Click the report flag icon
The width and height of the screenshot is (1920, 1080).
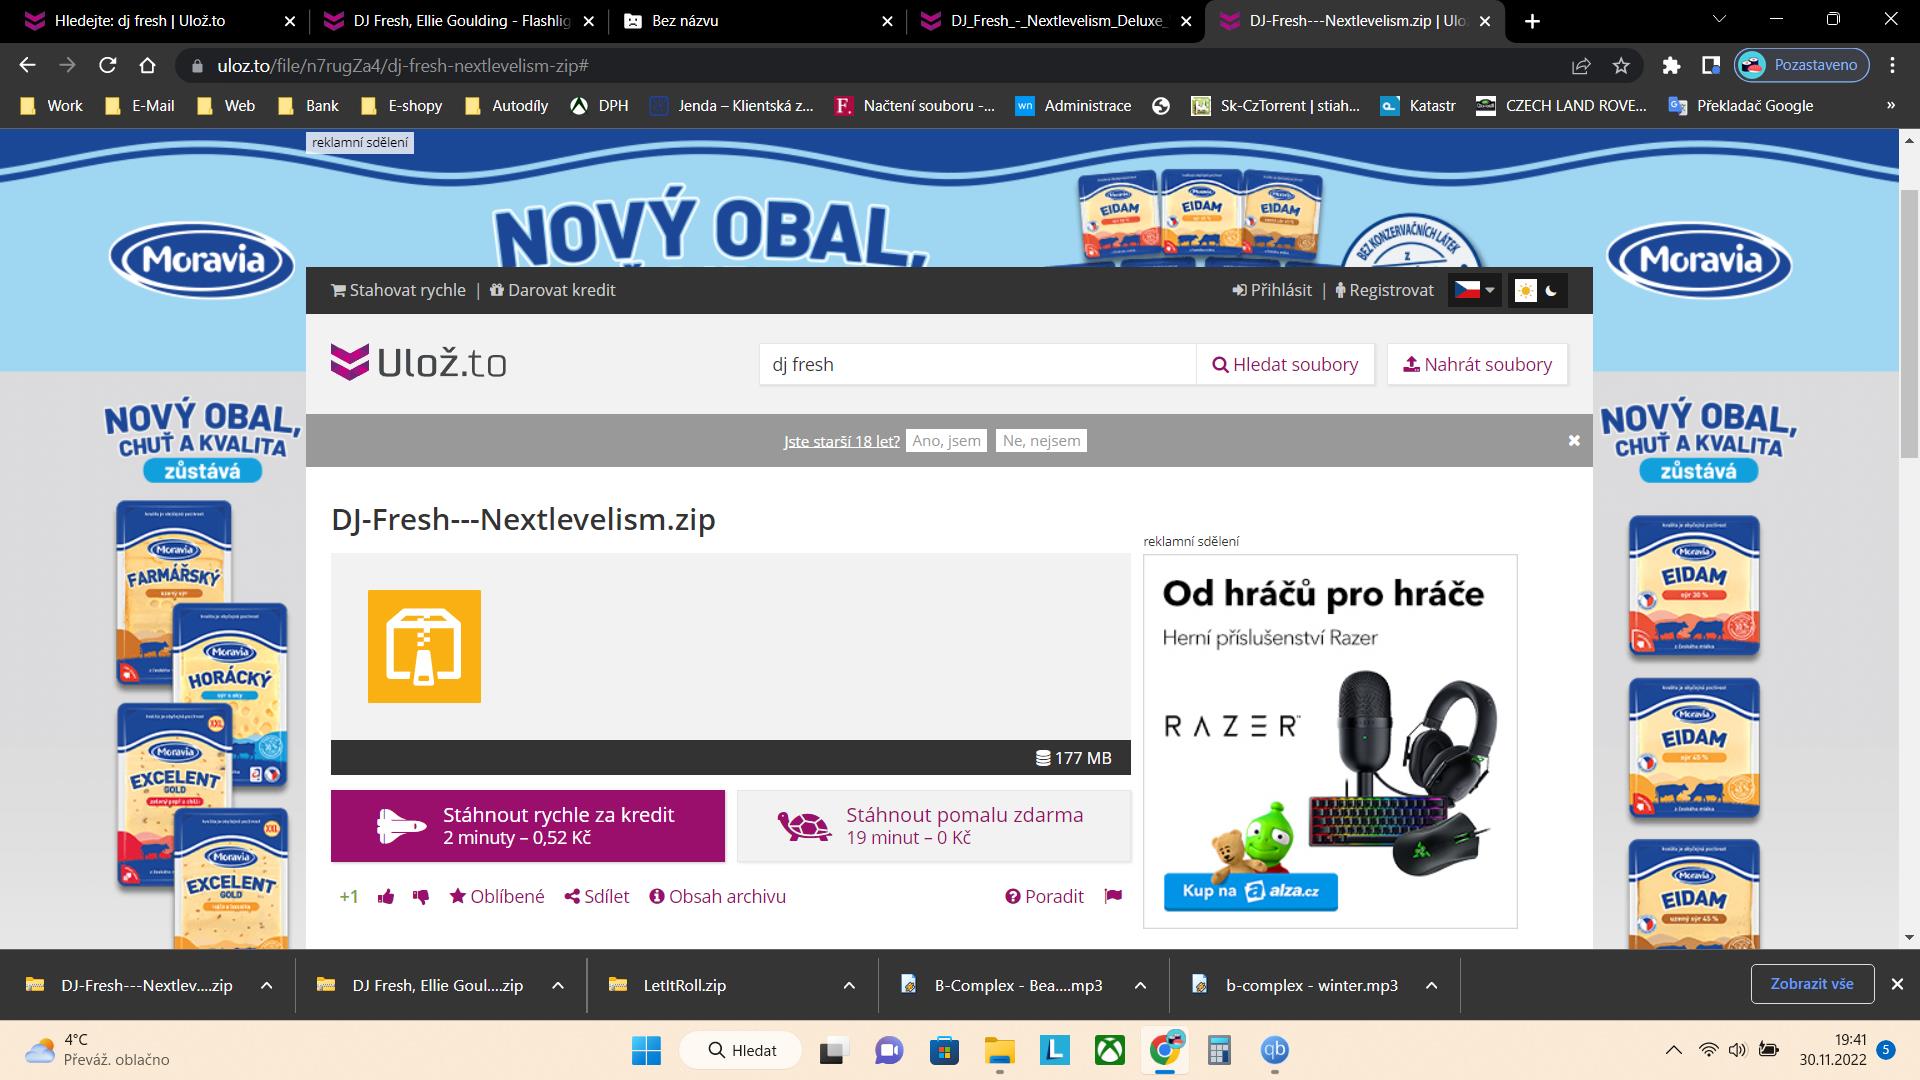click(1113, 896)
